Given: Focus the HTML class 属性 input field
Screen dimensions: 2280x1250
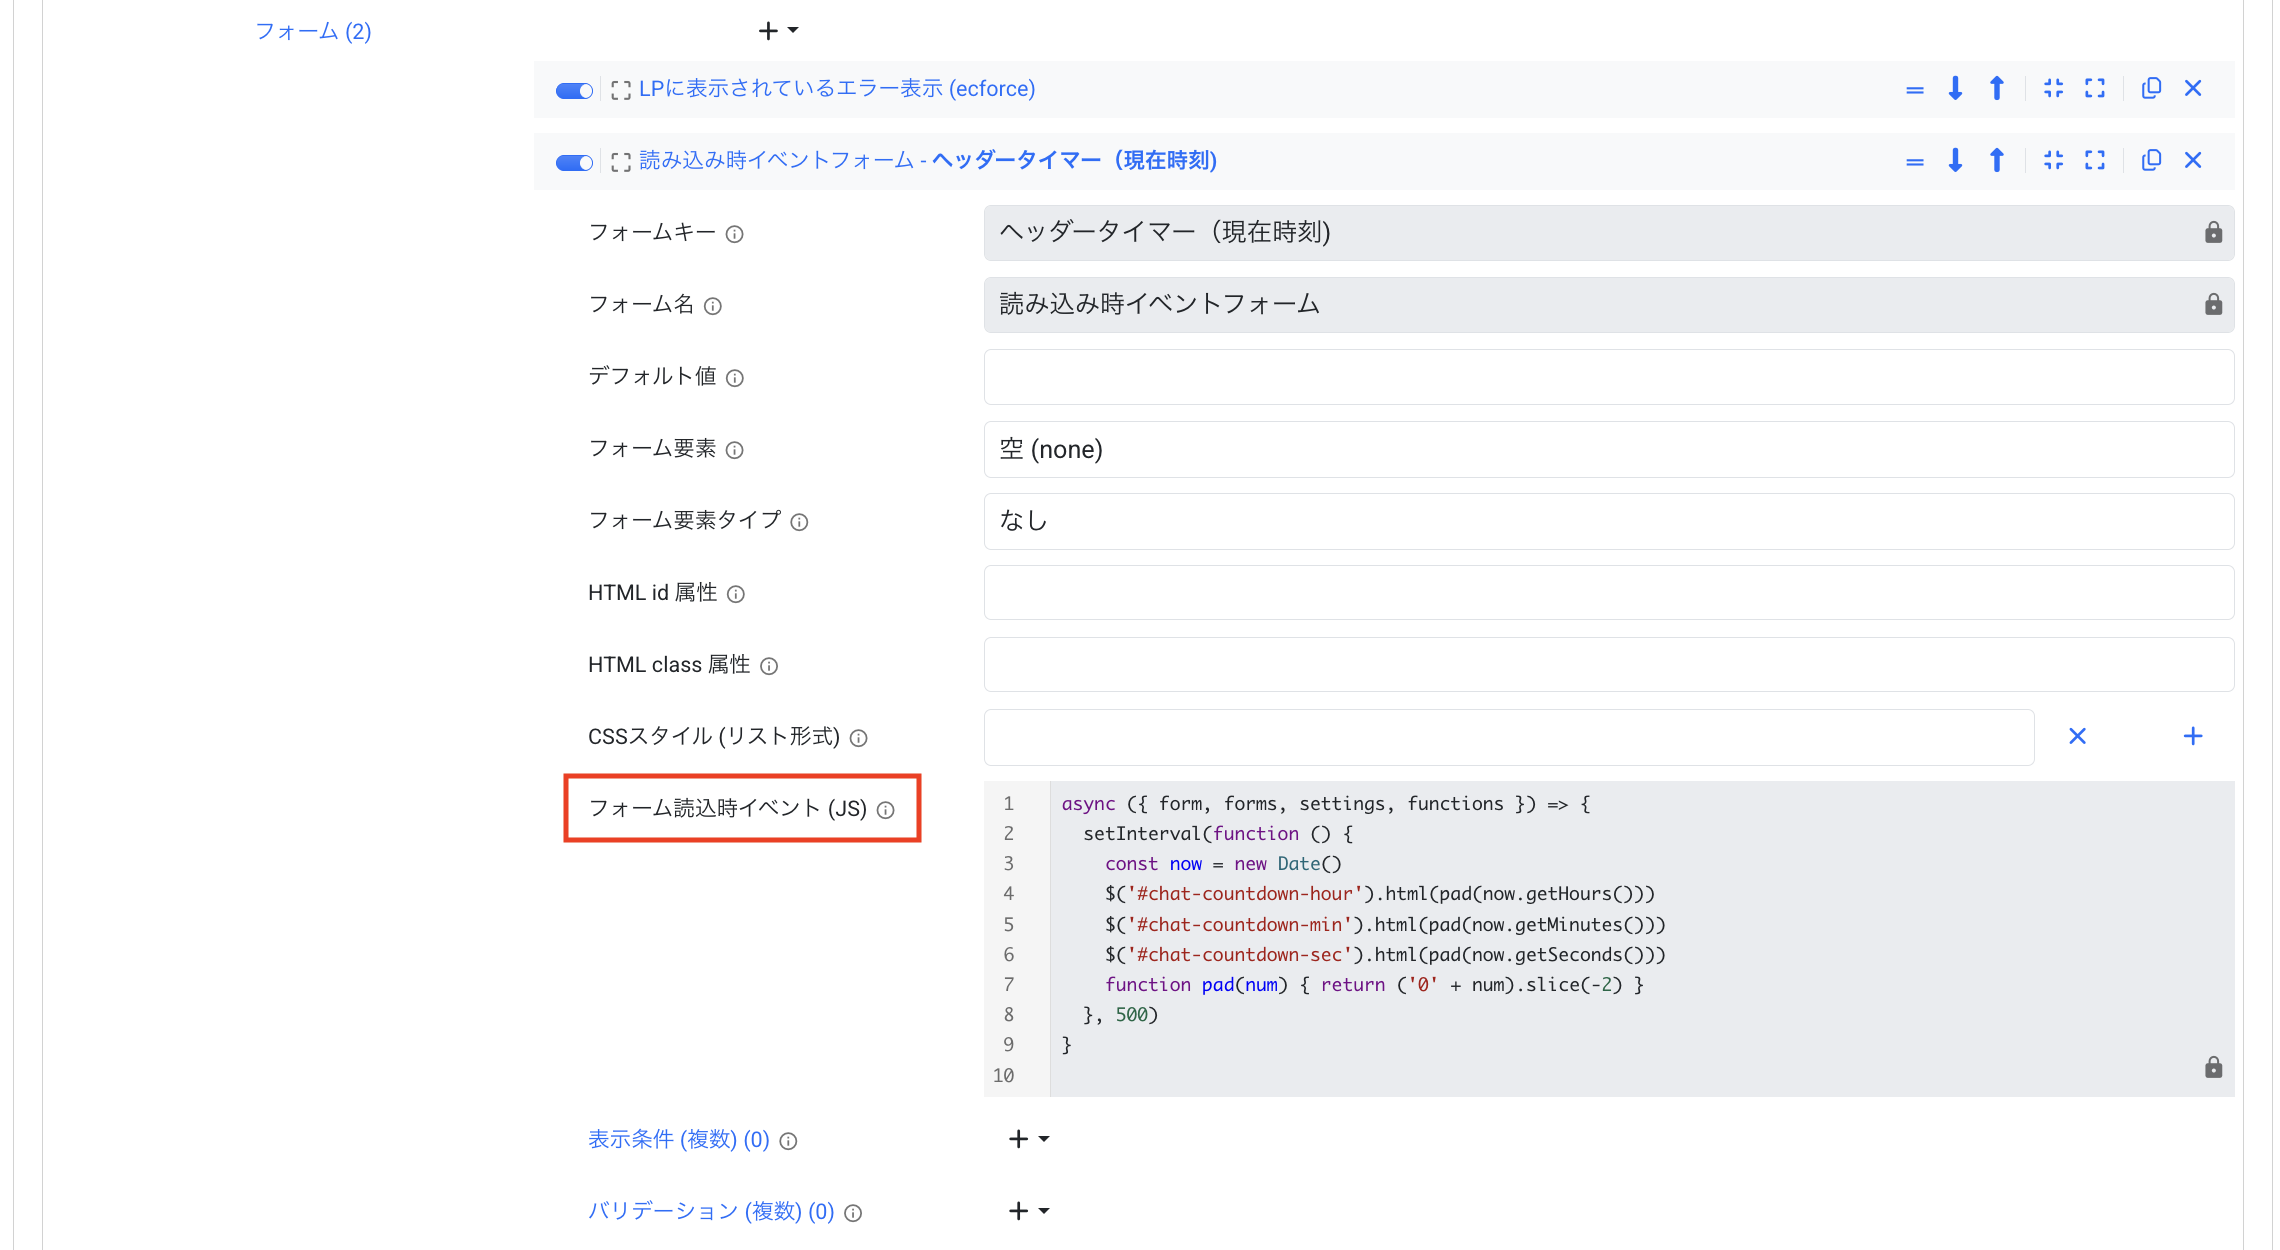Looking at the screenshot, I should 1608,665.
